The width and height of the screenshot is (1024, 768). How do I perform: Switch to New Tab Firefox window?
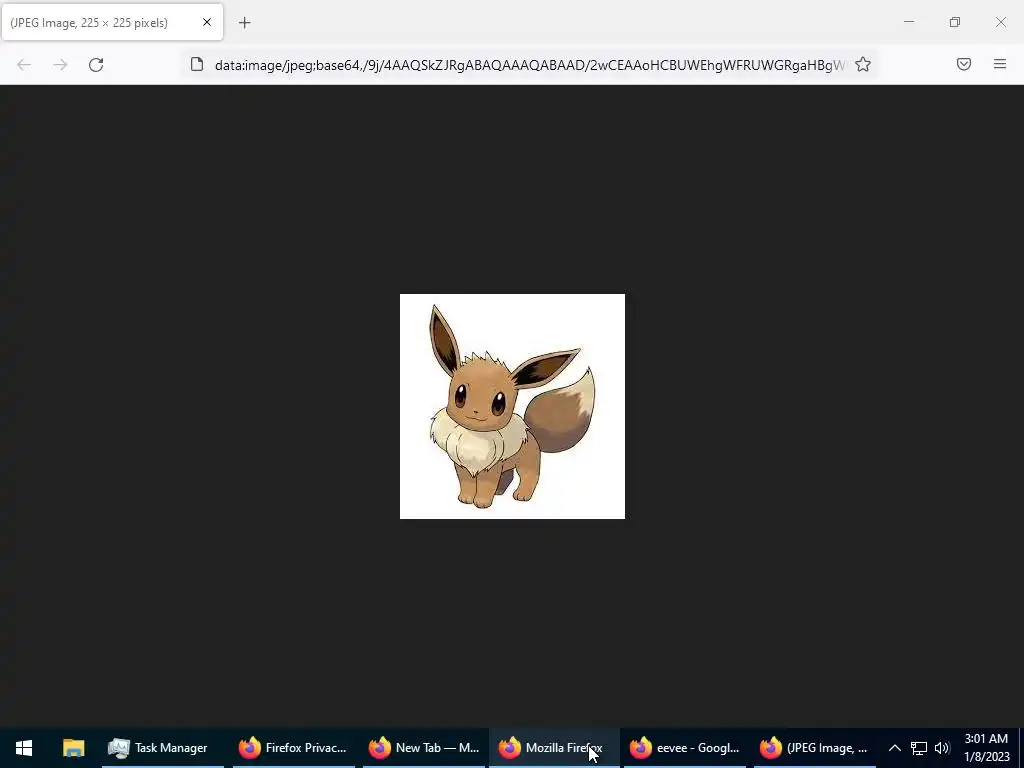click(423, 748)
